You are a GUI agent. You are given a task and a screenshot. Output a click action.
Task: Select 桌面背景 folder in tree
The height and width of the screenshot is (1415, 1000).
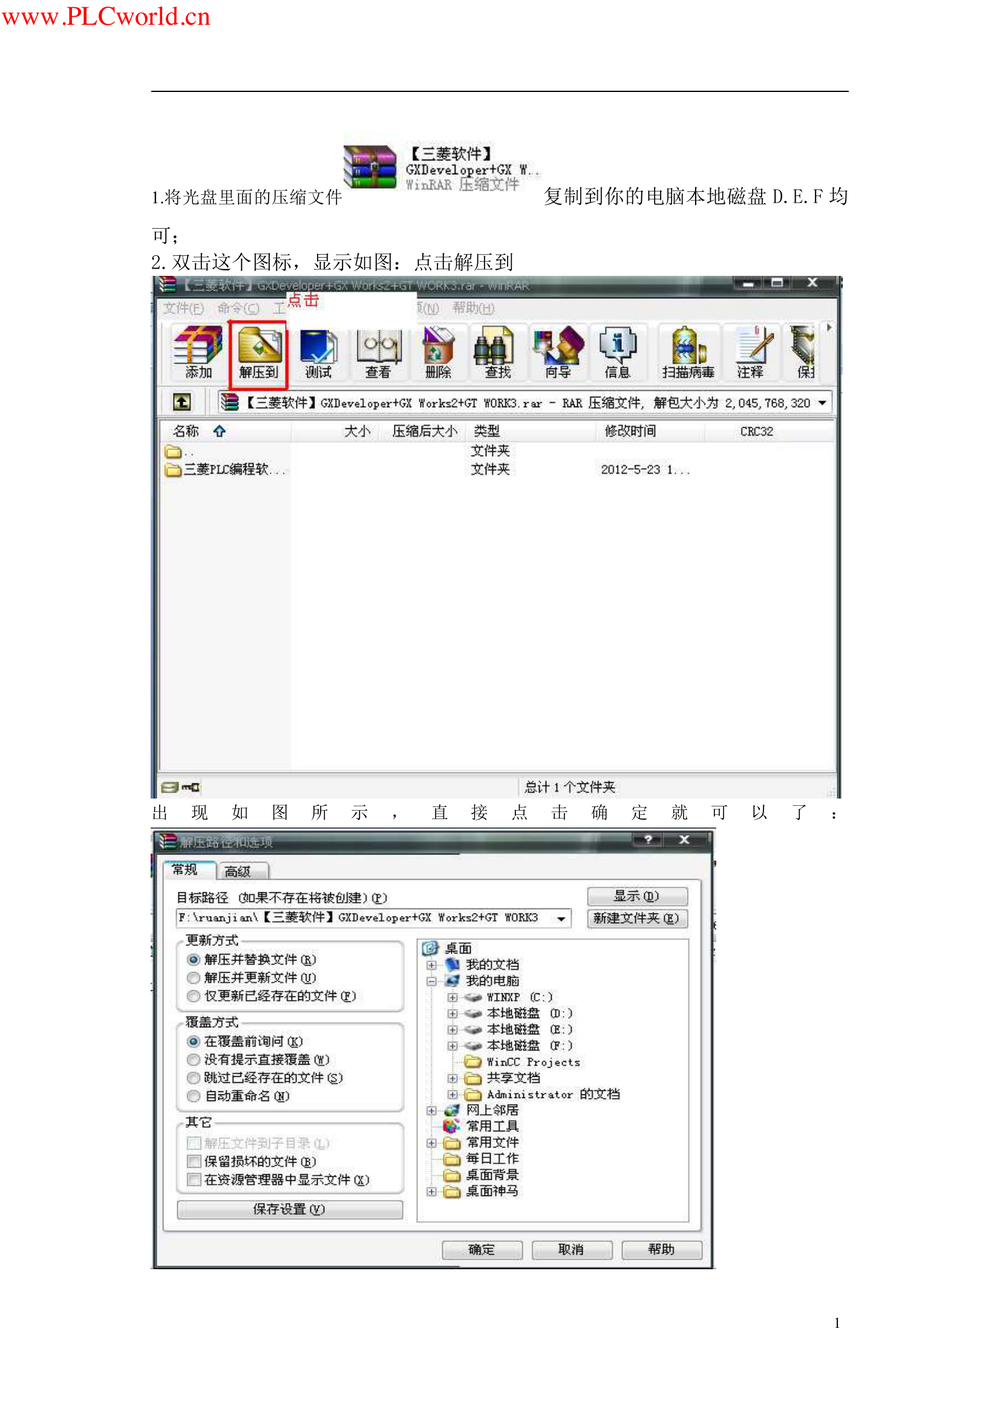(x=492, y=1175)
